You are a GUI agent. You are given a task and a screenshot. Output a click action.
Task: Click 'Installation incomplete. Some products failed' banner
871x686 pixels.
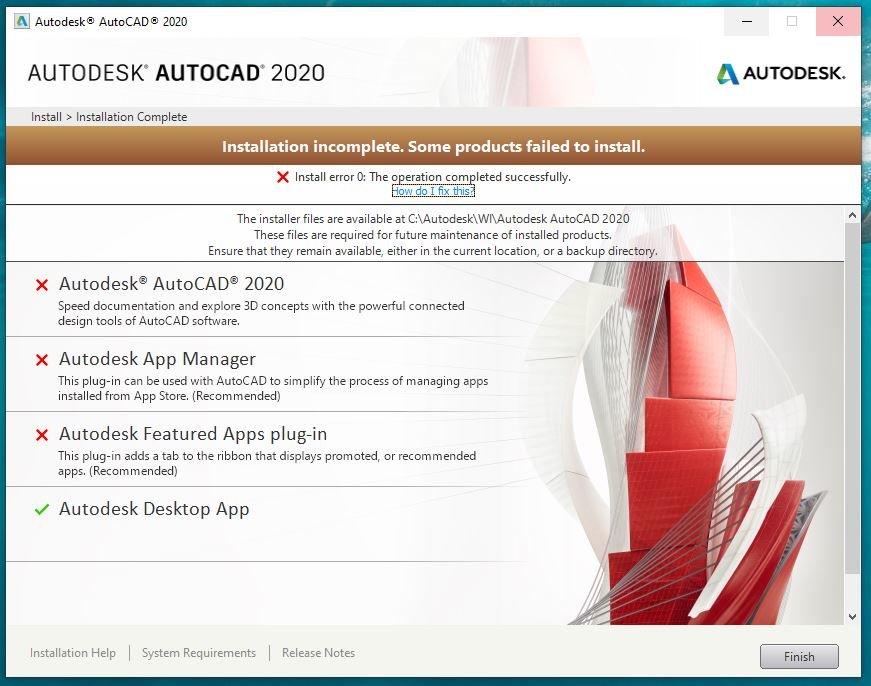pyautogui.click(x=433, y=146)
